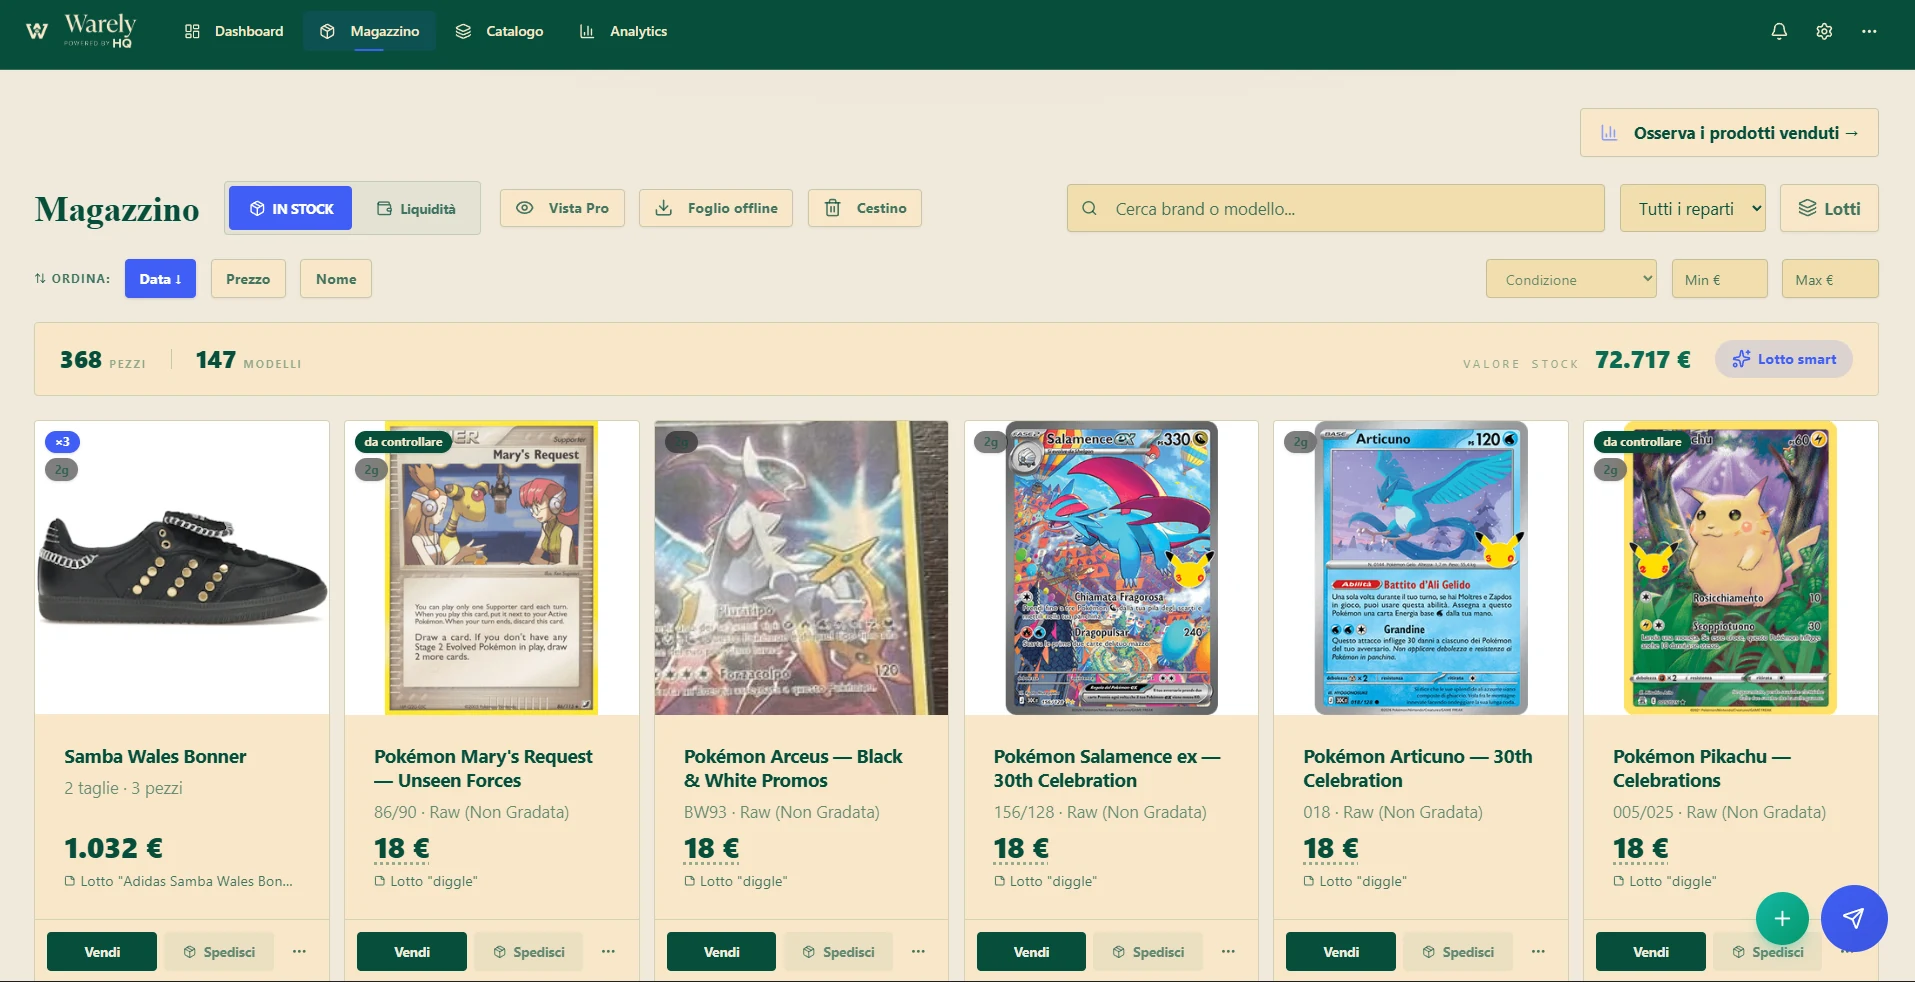Expand the Condizione dropdown
Image resolution: width=1915 pixels, height=982 pixels.
[x=1571, y=279]
